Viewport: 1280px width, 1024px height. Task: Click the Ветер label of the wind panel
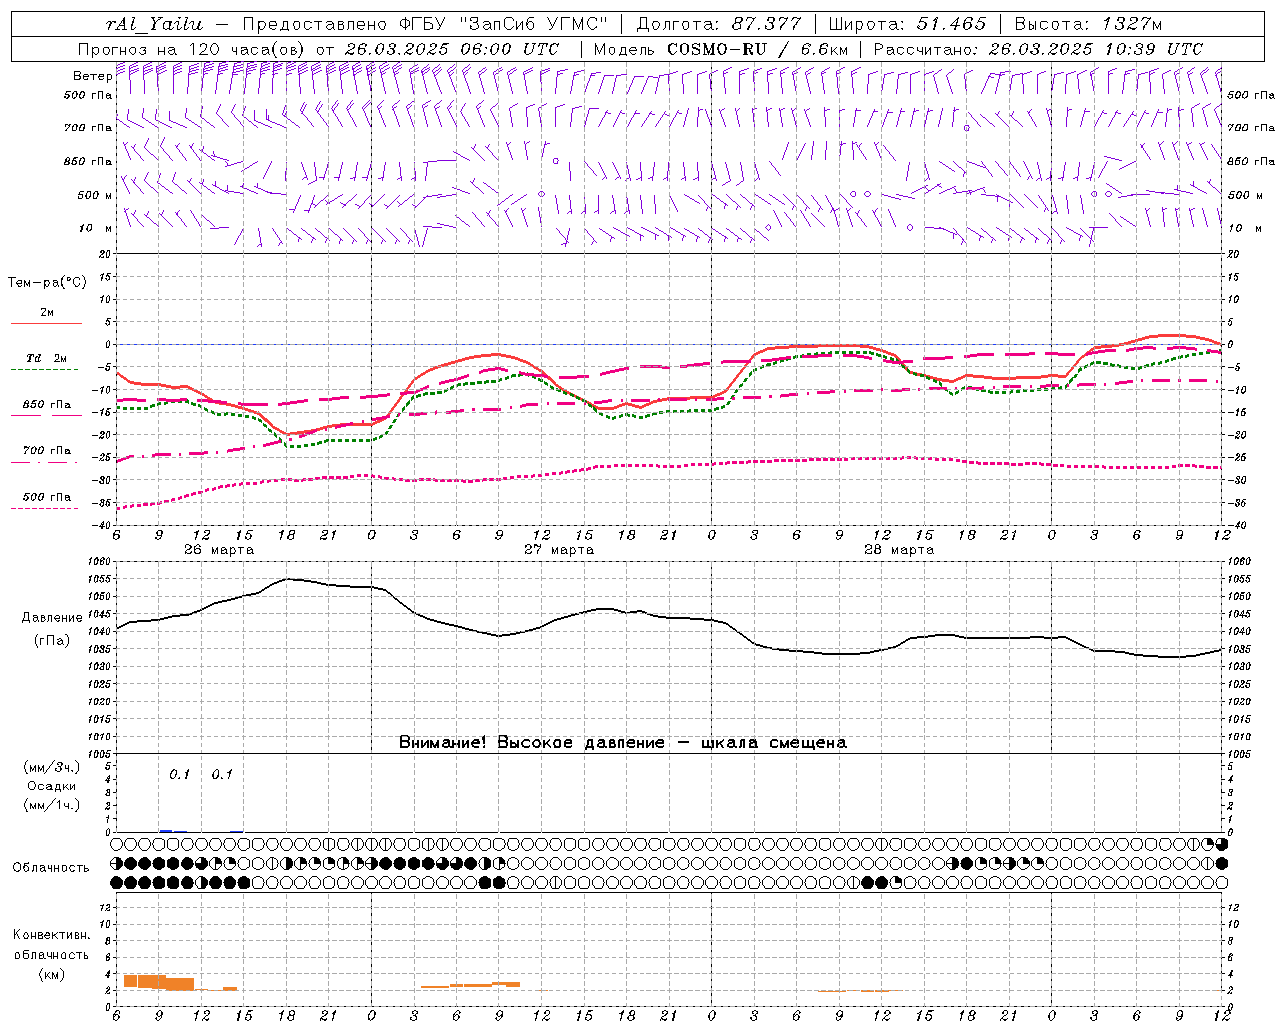click(92, 76)
